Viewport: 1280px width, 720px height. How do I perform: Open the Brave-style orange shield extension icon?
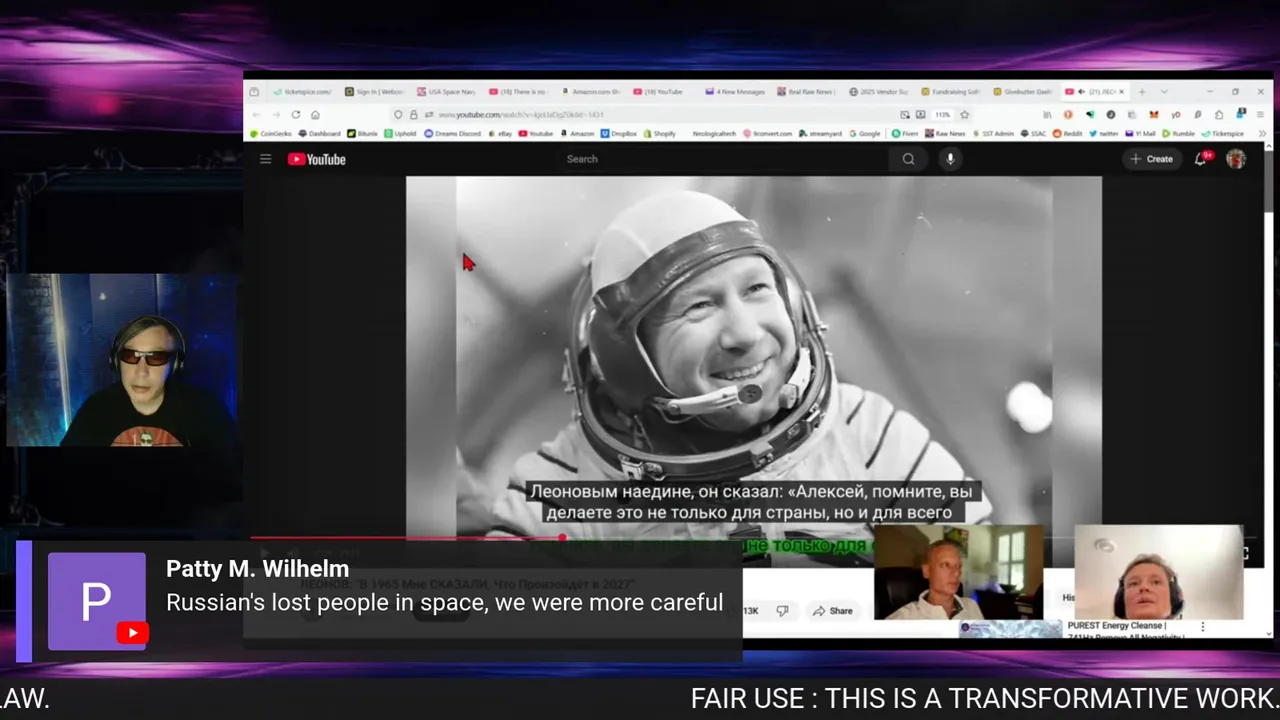(1068, 115)
